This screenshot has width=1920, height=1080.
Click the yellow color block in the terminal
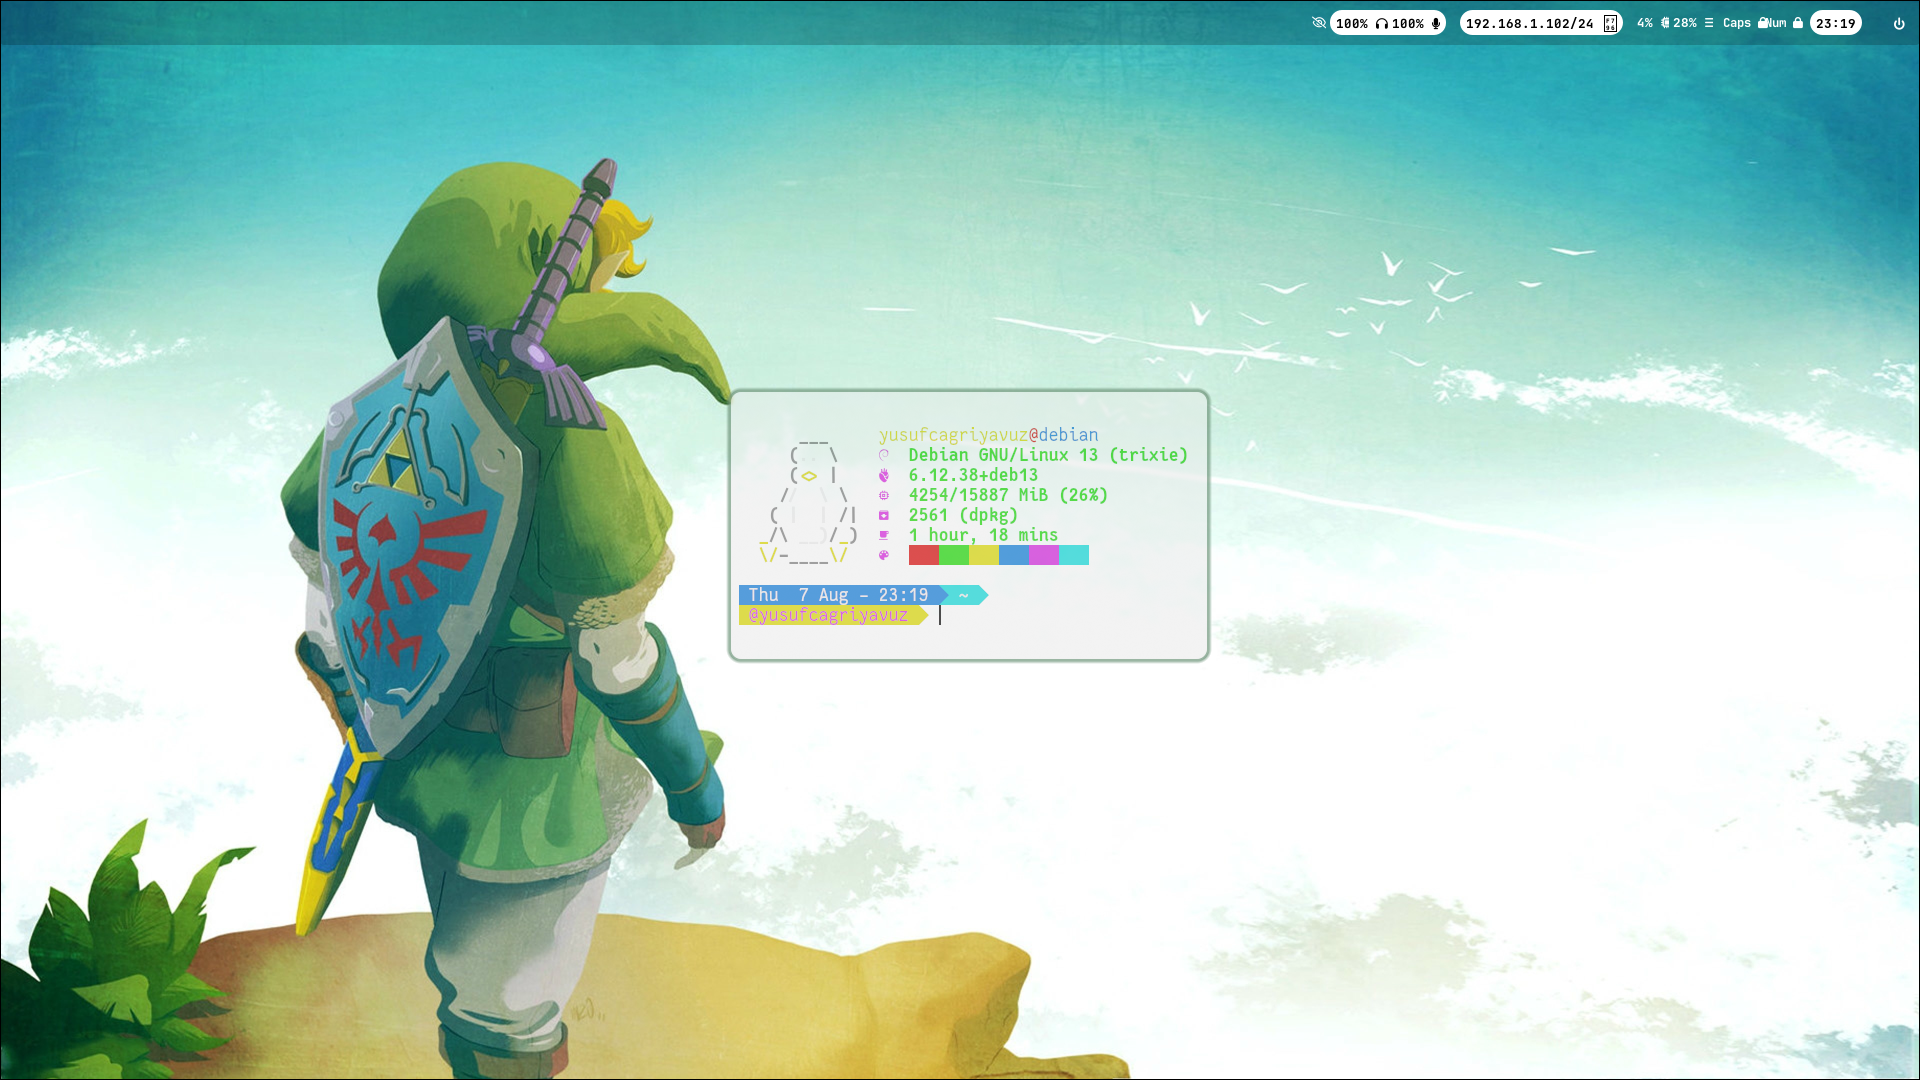[x=984, y=555]
